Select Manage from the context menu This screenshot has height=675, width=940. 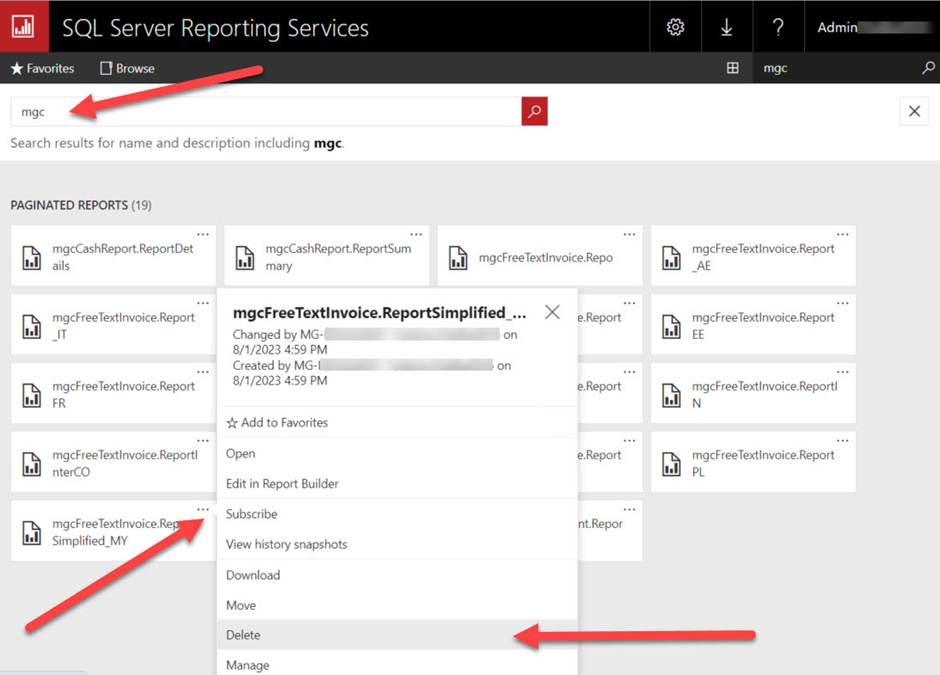pyautogui.click(x=397, y=665)
